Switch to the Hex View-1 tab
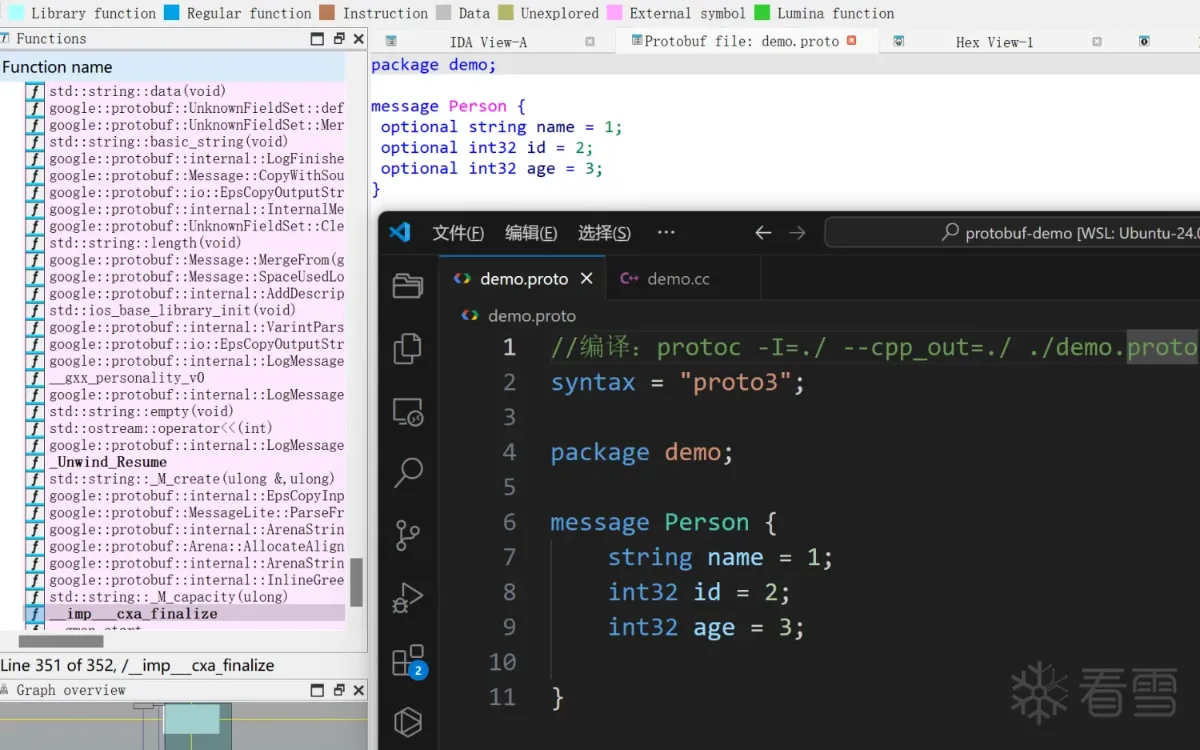This screenshot has width=1200, height=750. 994,42
